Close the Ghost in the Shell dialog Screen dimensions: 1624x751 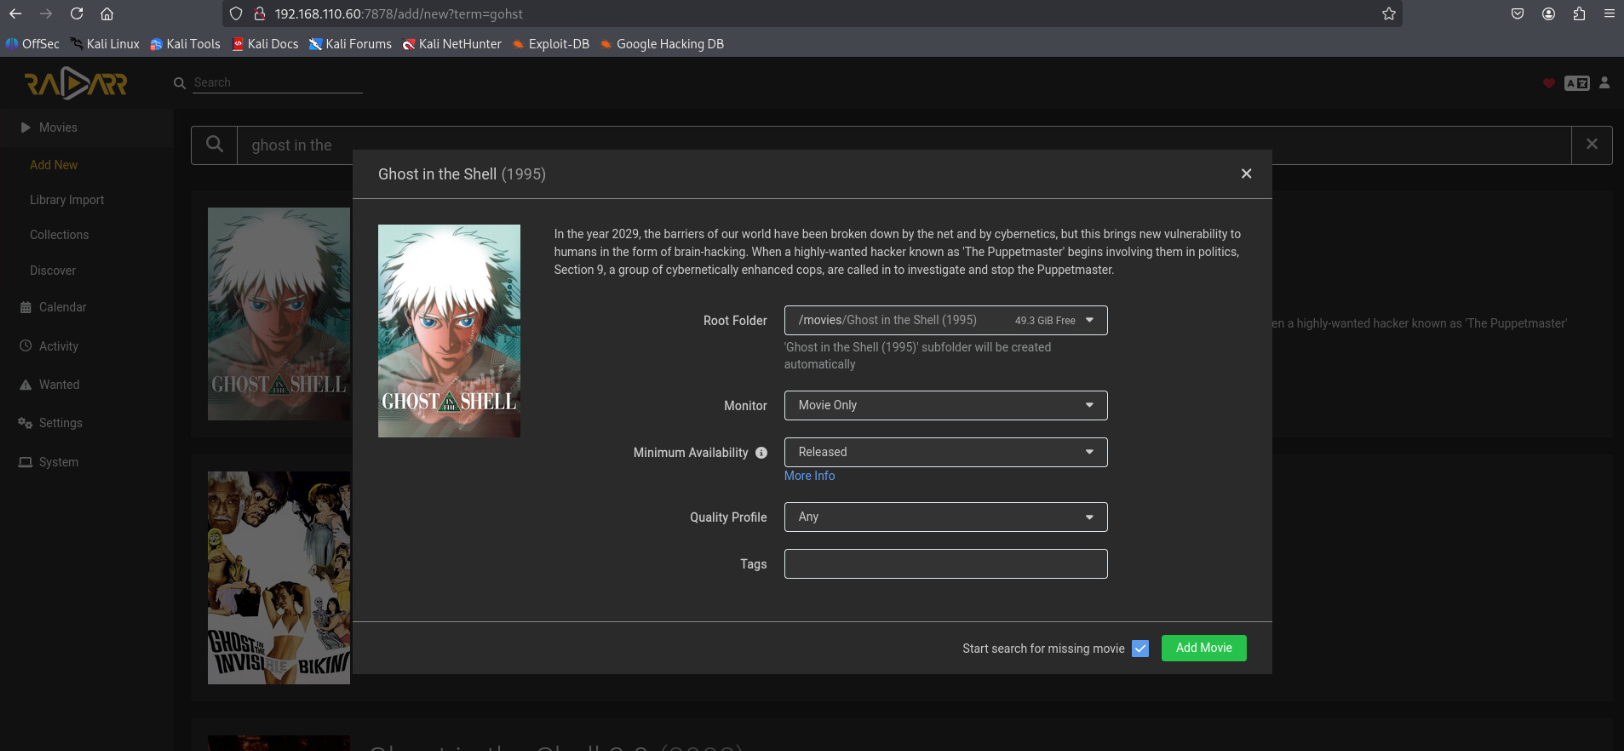[x=1246, y=174]
